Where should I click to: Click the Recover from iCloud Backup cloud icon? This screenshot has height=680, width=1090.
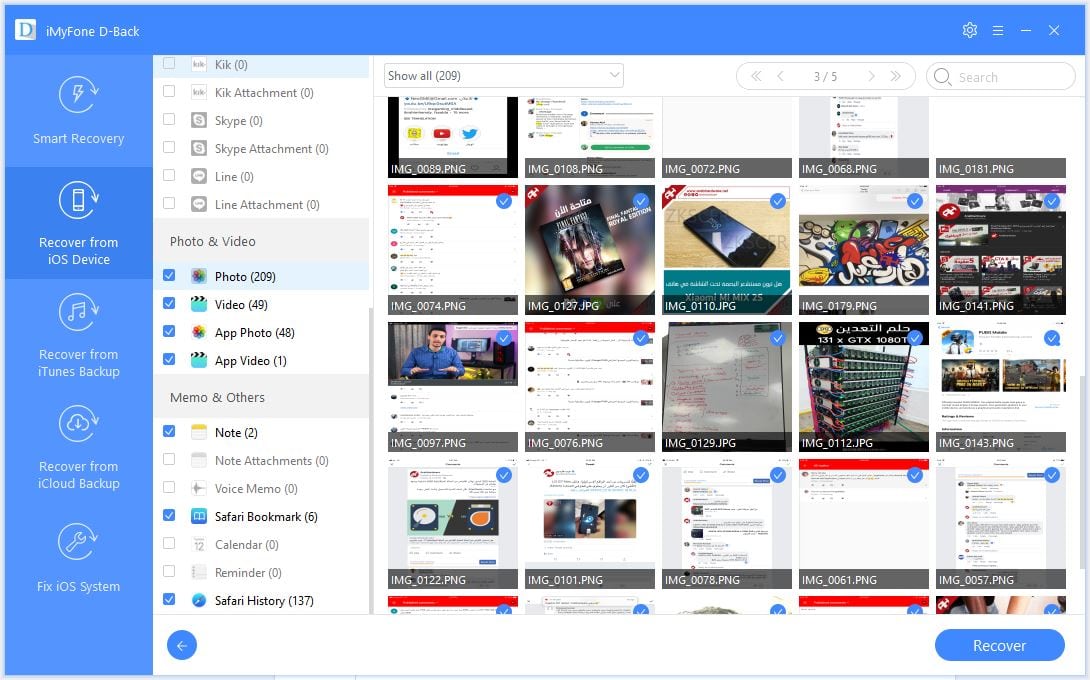79,424
